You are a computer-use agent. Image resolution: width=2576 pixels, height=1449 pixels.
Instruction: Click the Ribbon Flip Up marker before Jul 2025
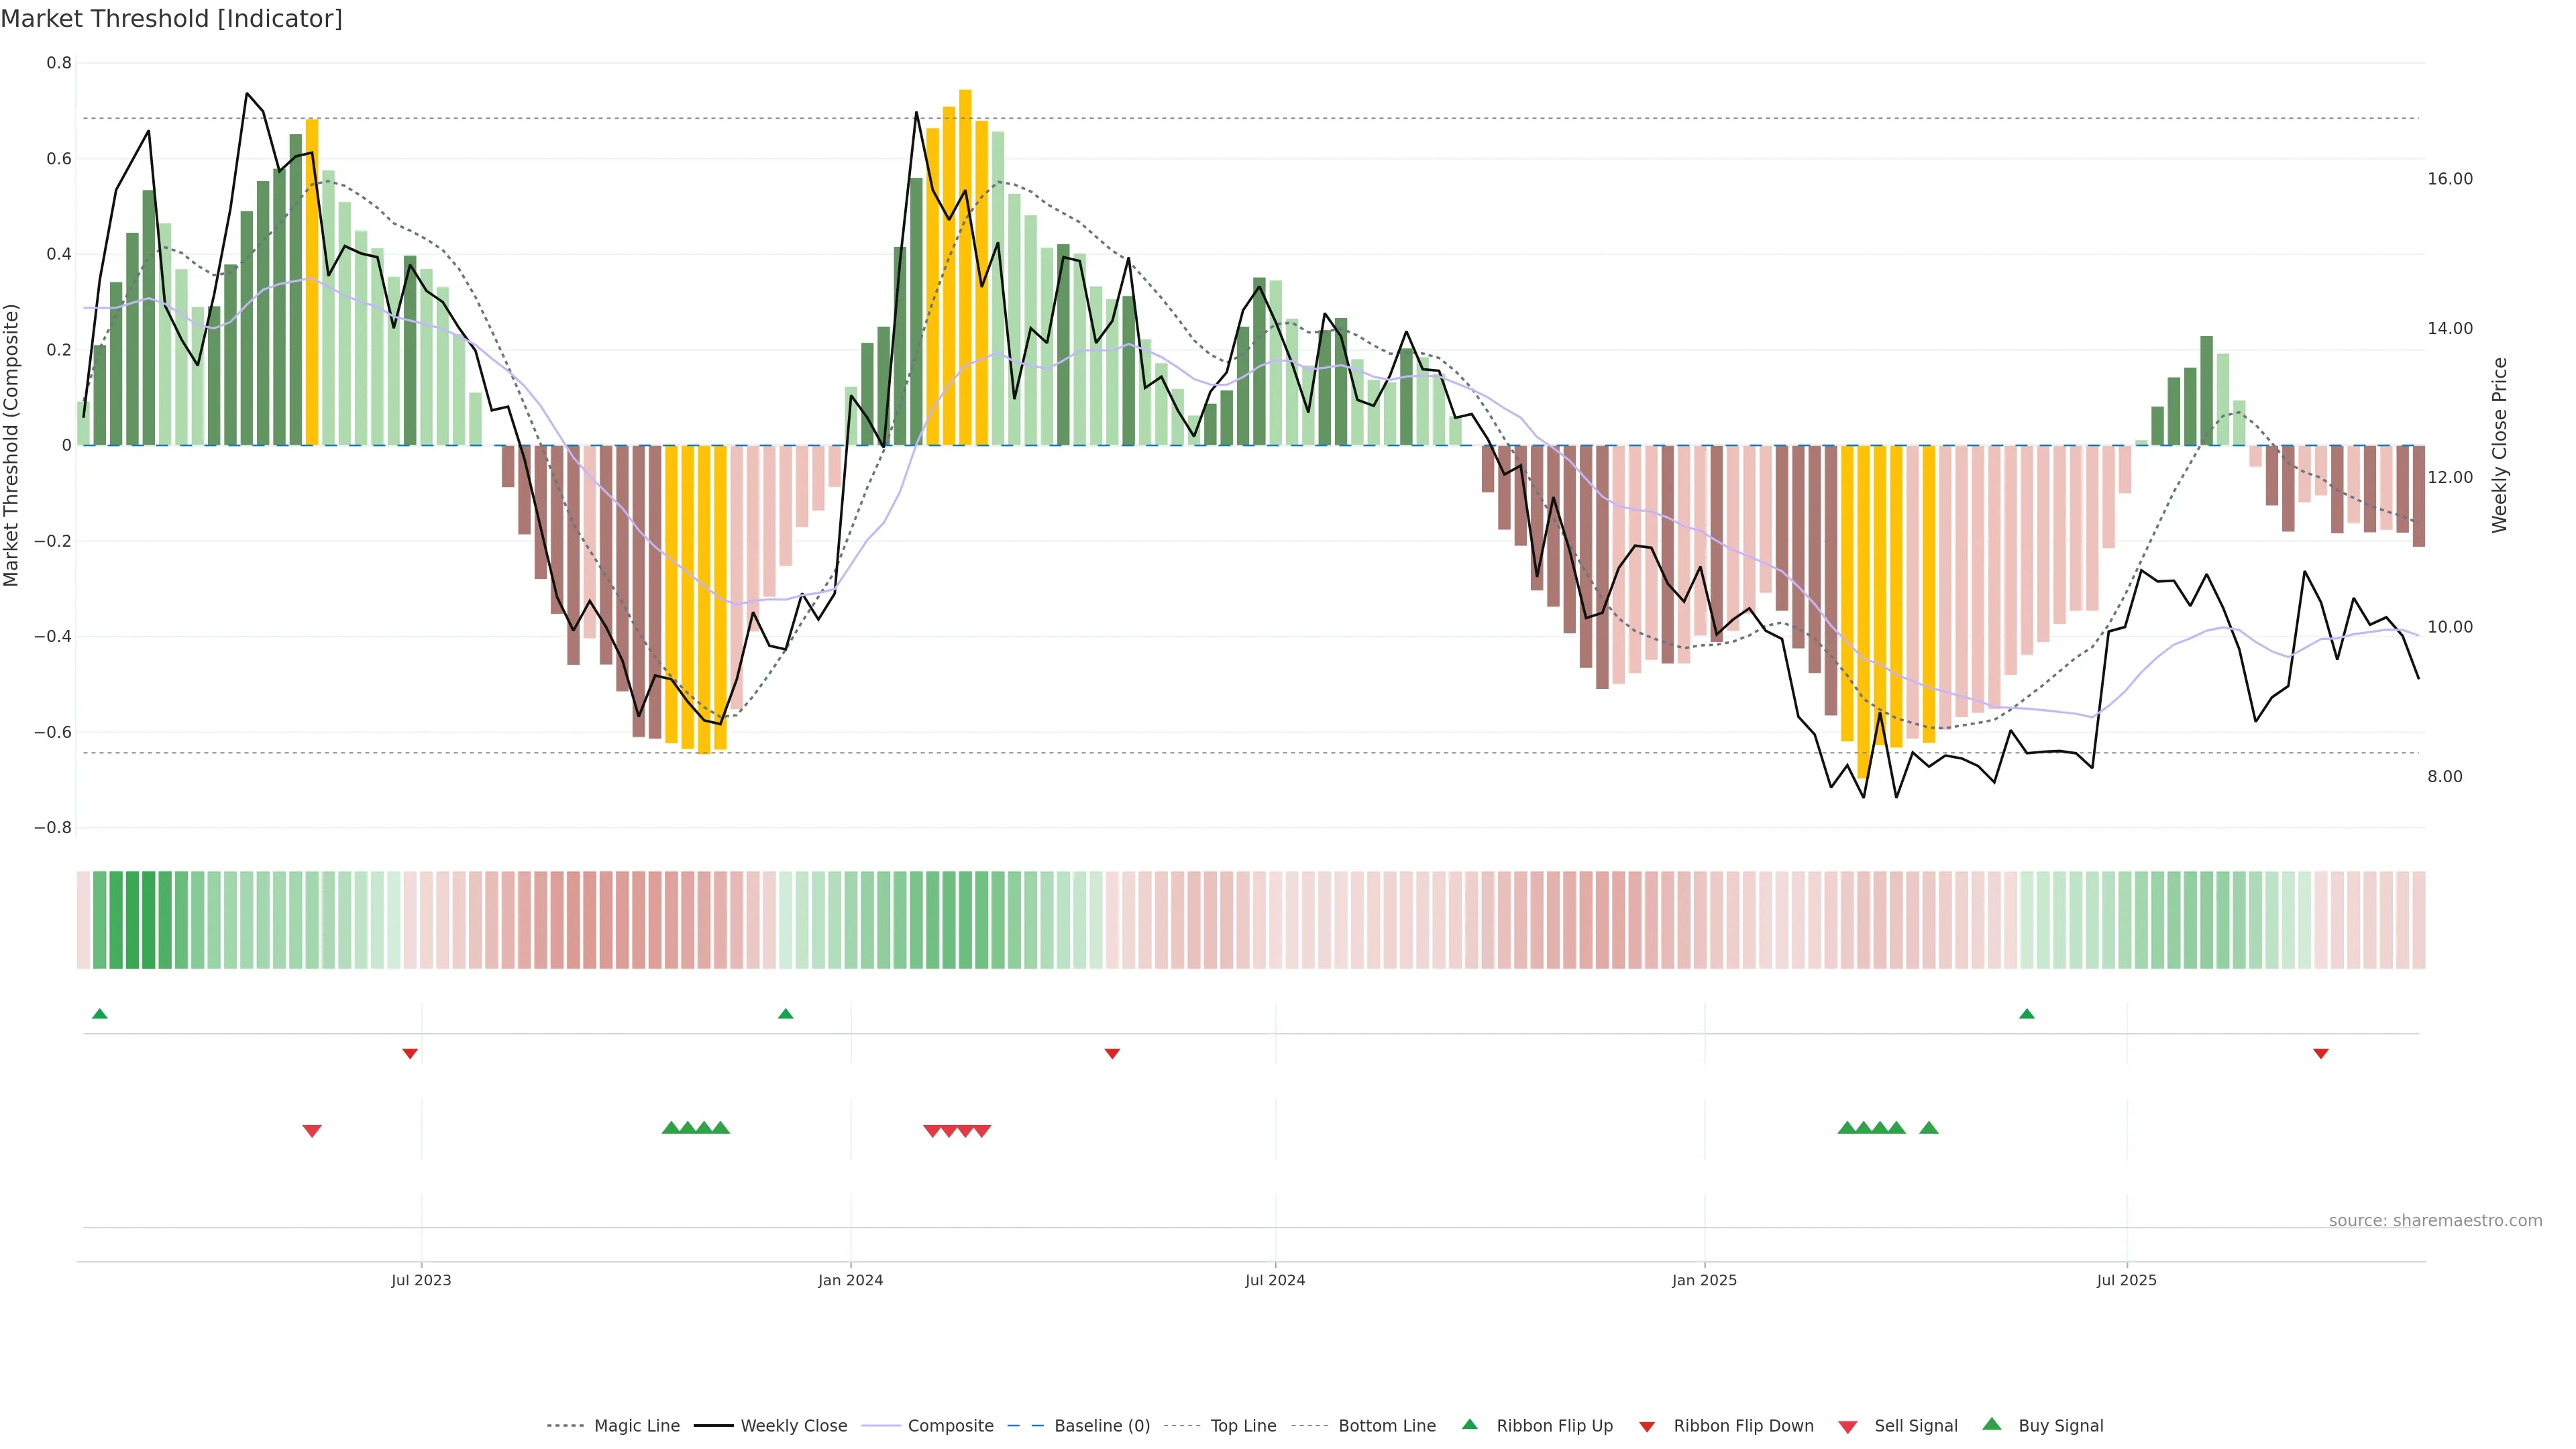point(2027,1014)
